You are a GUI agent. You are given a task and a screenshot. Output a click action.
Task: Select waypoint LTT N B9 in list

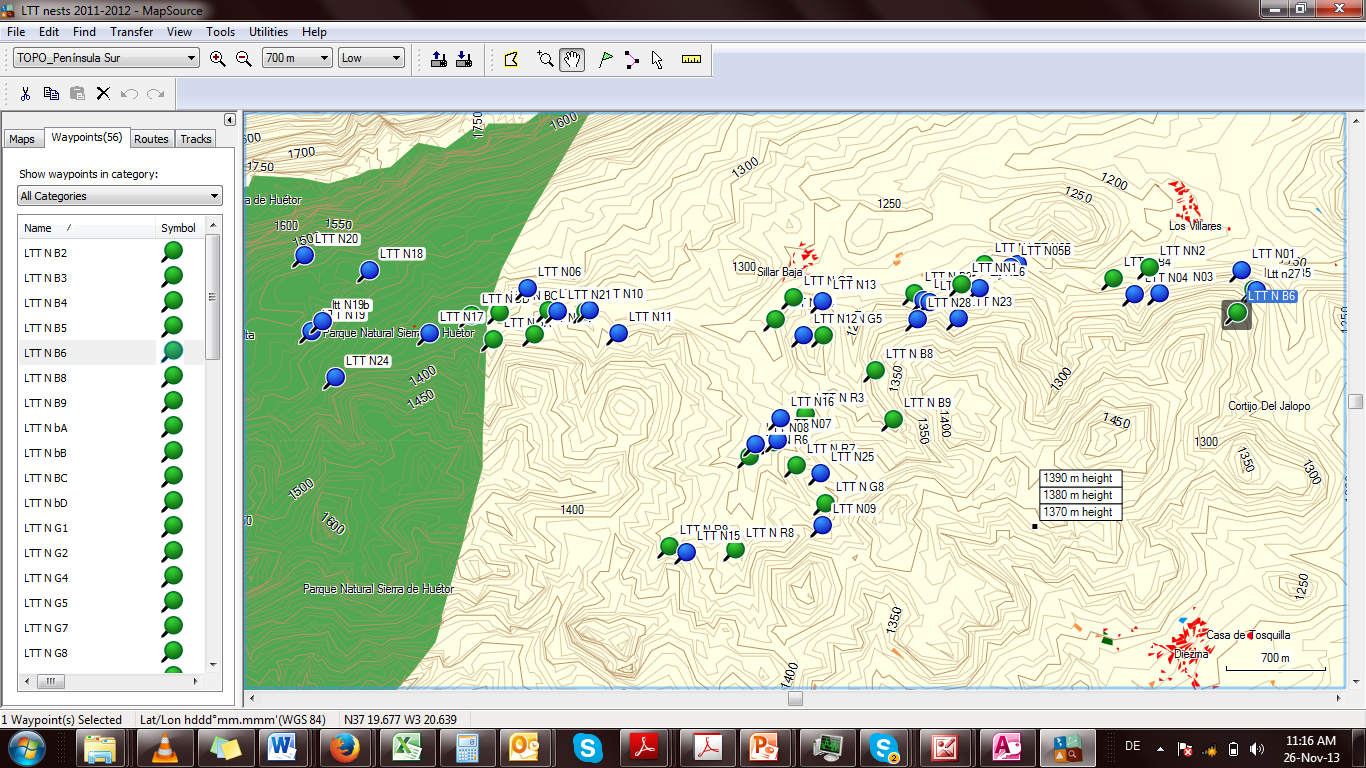point(46,403)
